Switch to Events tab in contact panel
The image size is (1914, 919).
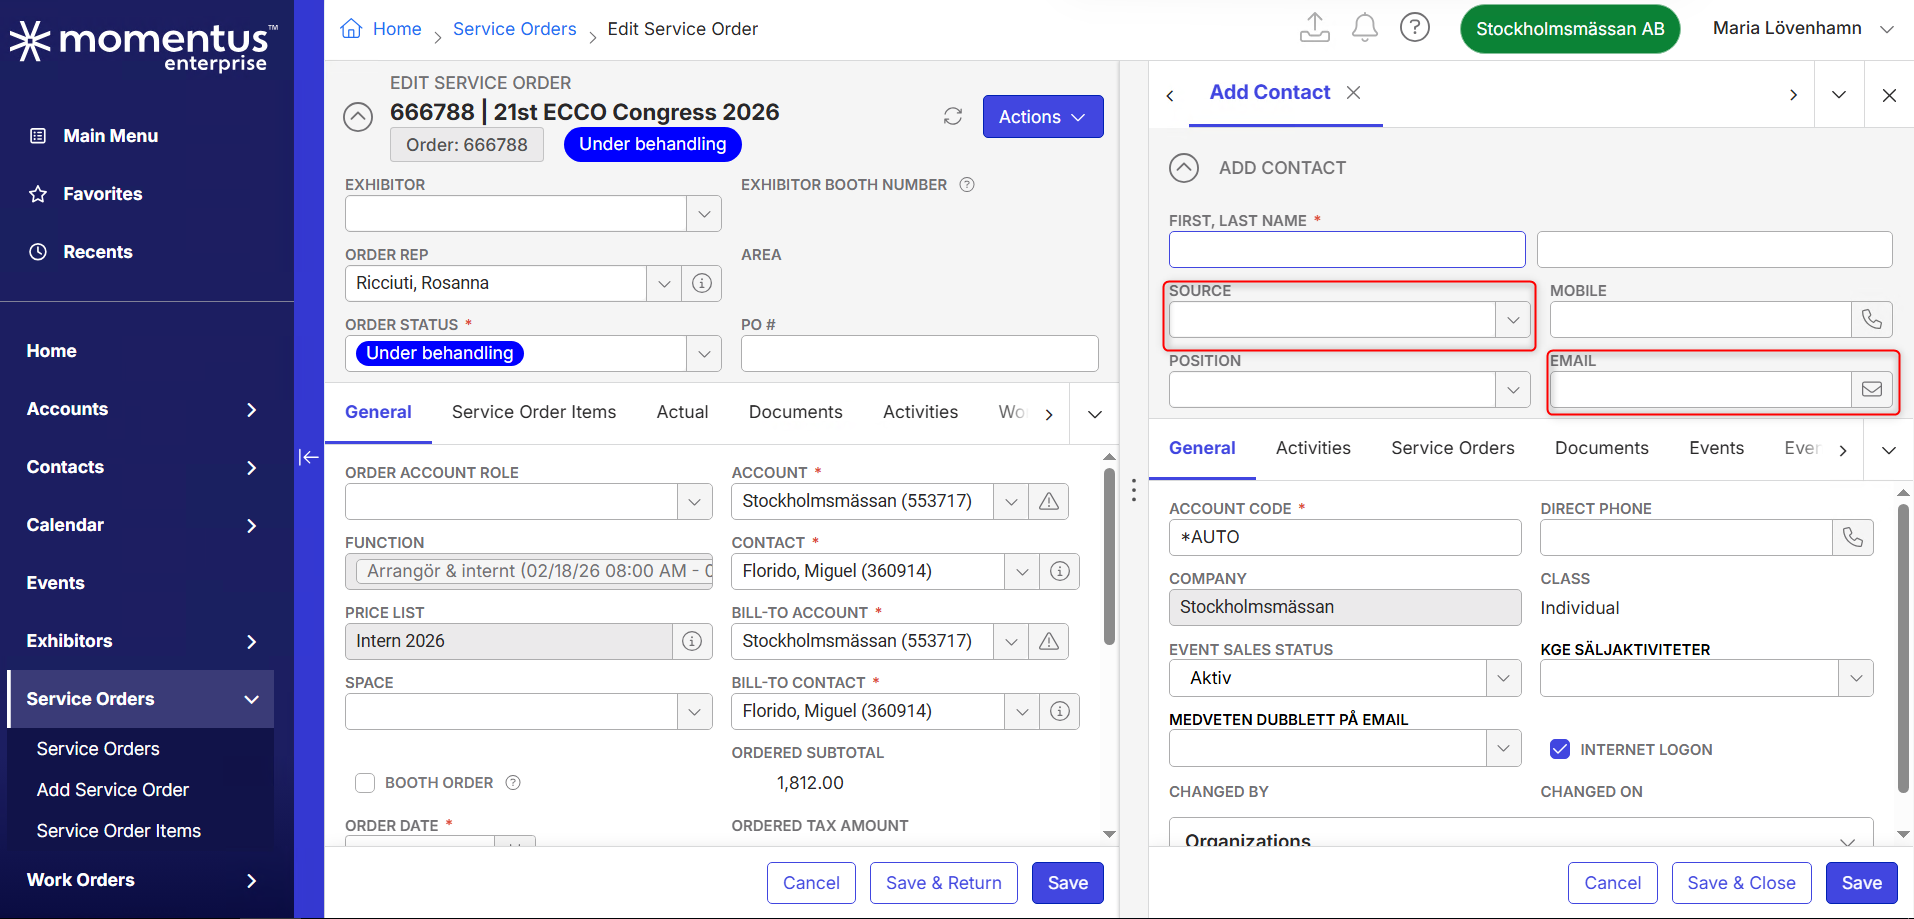tap(1716, 448)
